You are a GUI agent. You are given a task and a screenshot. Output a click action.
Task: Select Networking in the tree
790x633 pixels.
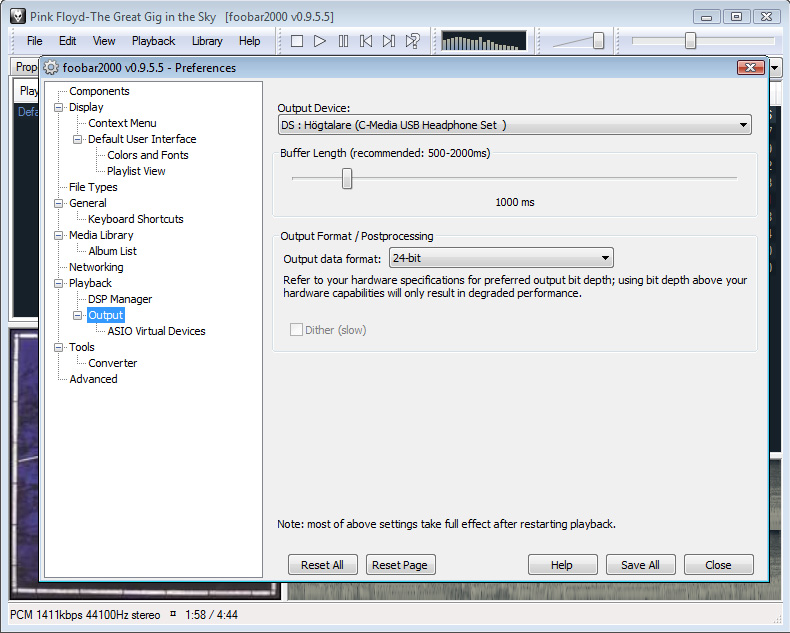[96, 267]
